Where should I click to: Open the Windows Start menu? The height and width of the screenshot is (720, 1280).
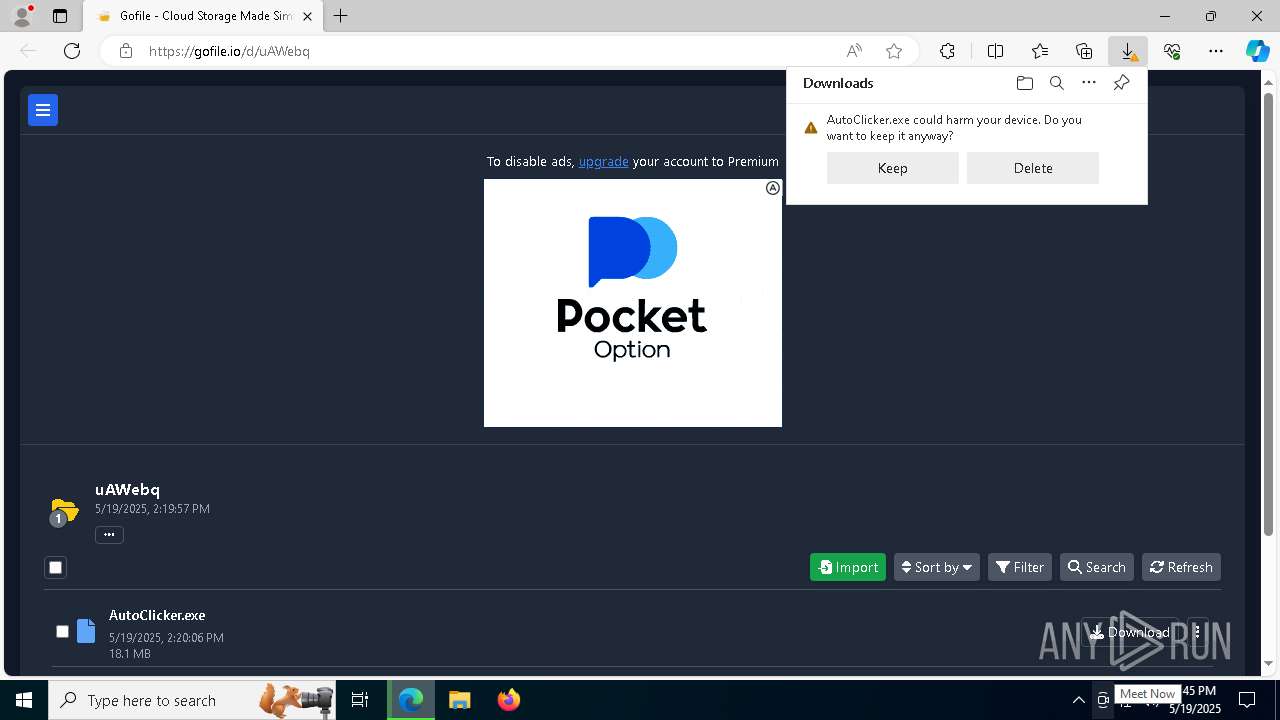click(x=24, y=700)
